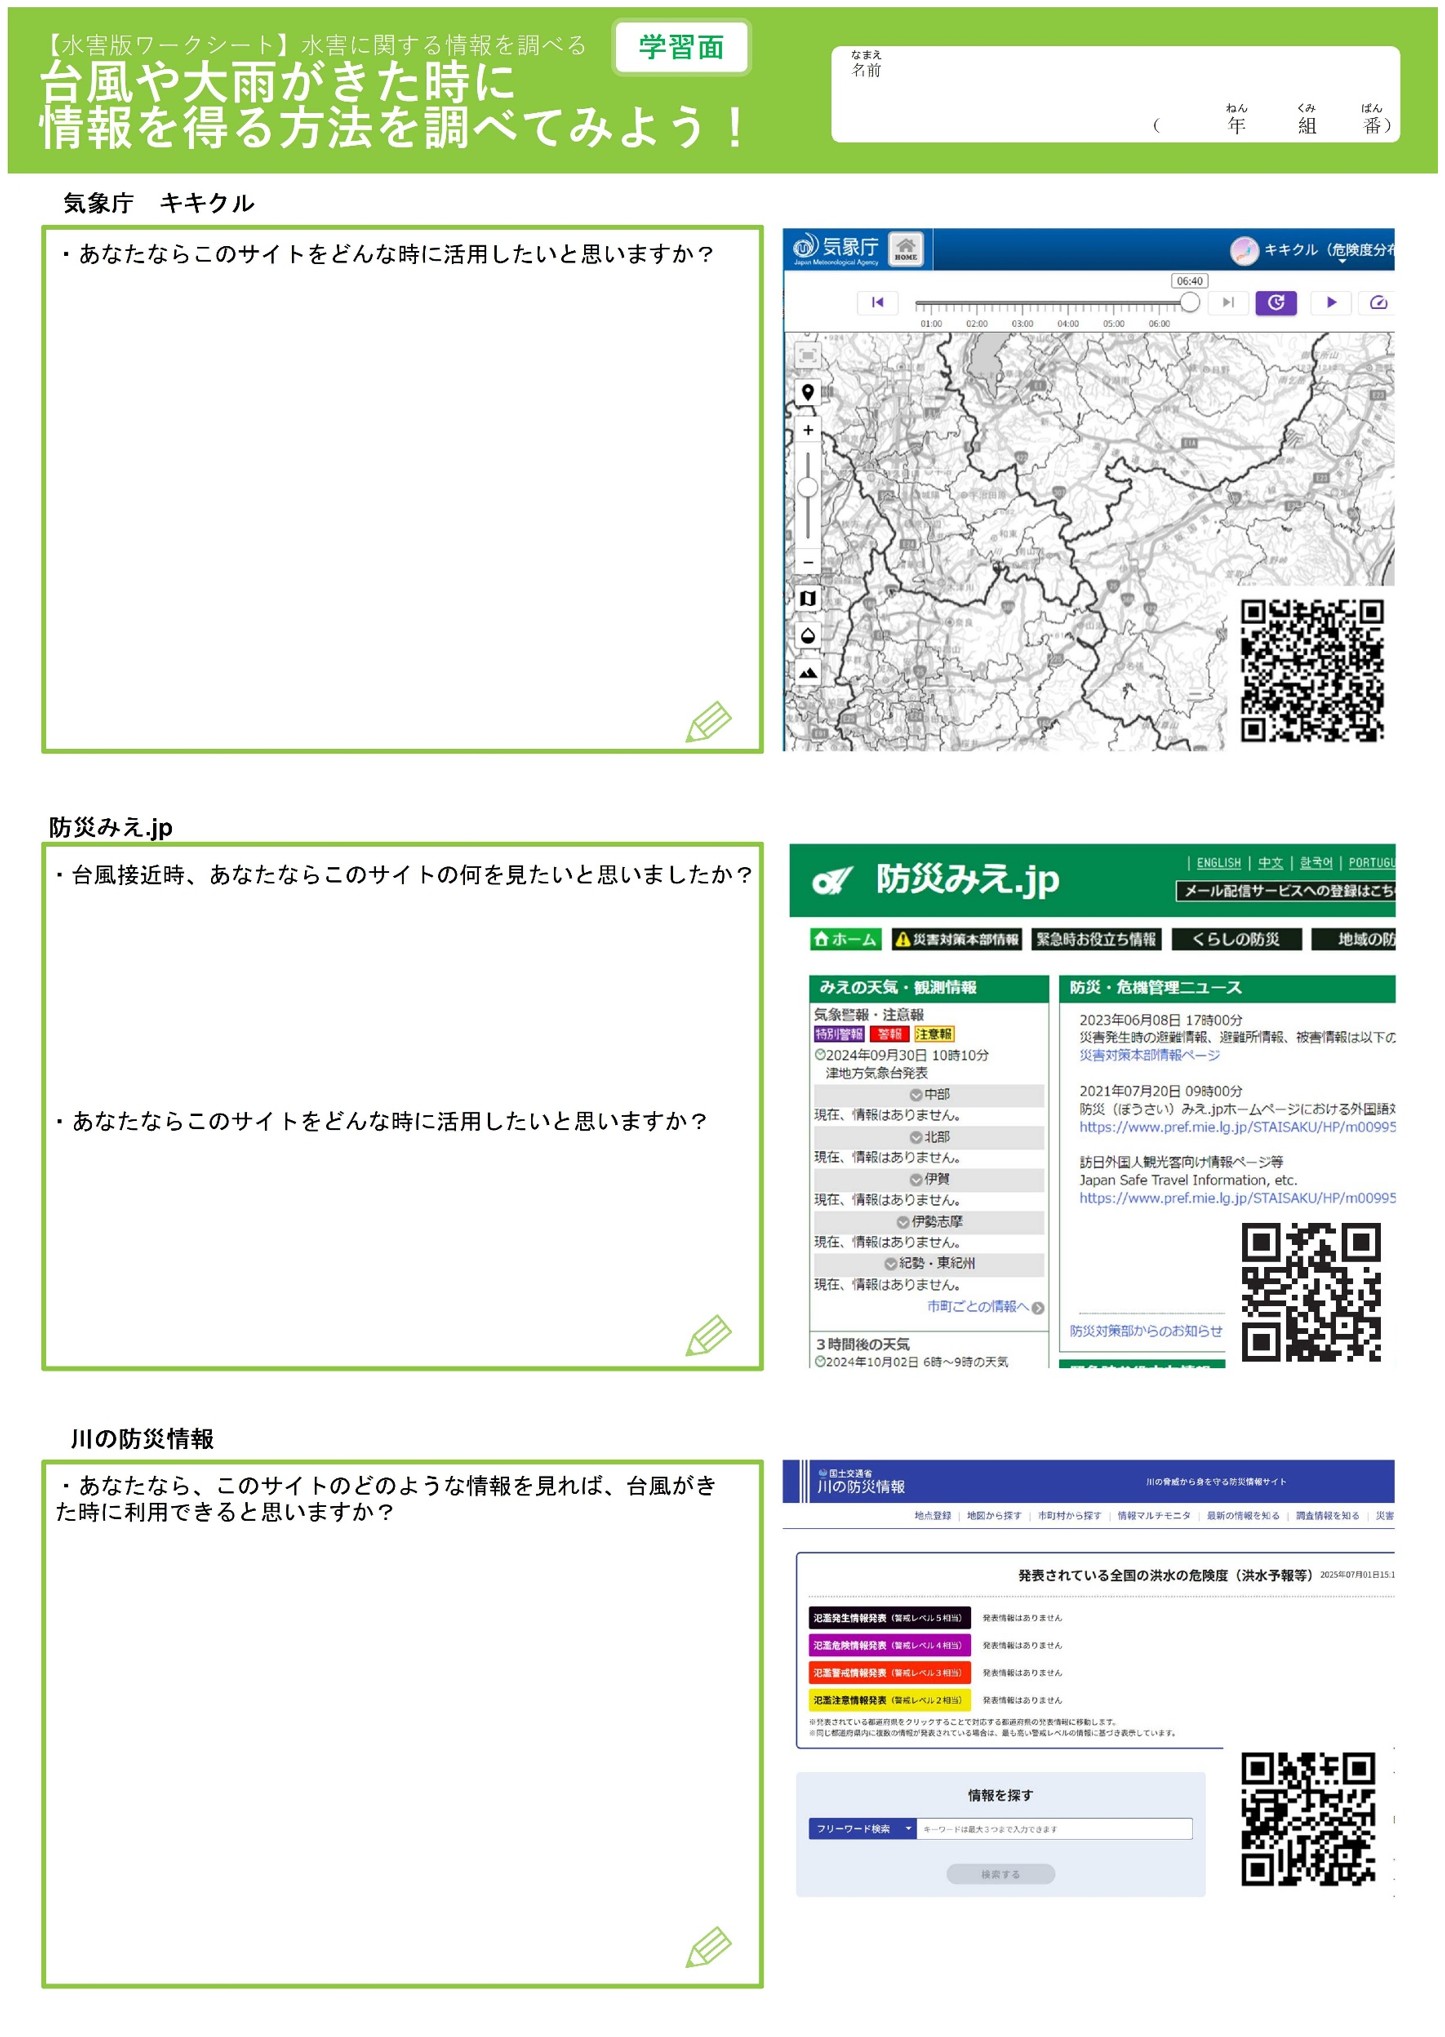Open the 地点登録 menu item
This screenshot has height=2037, width=1445.
[932, 1516]
